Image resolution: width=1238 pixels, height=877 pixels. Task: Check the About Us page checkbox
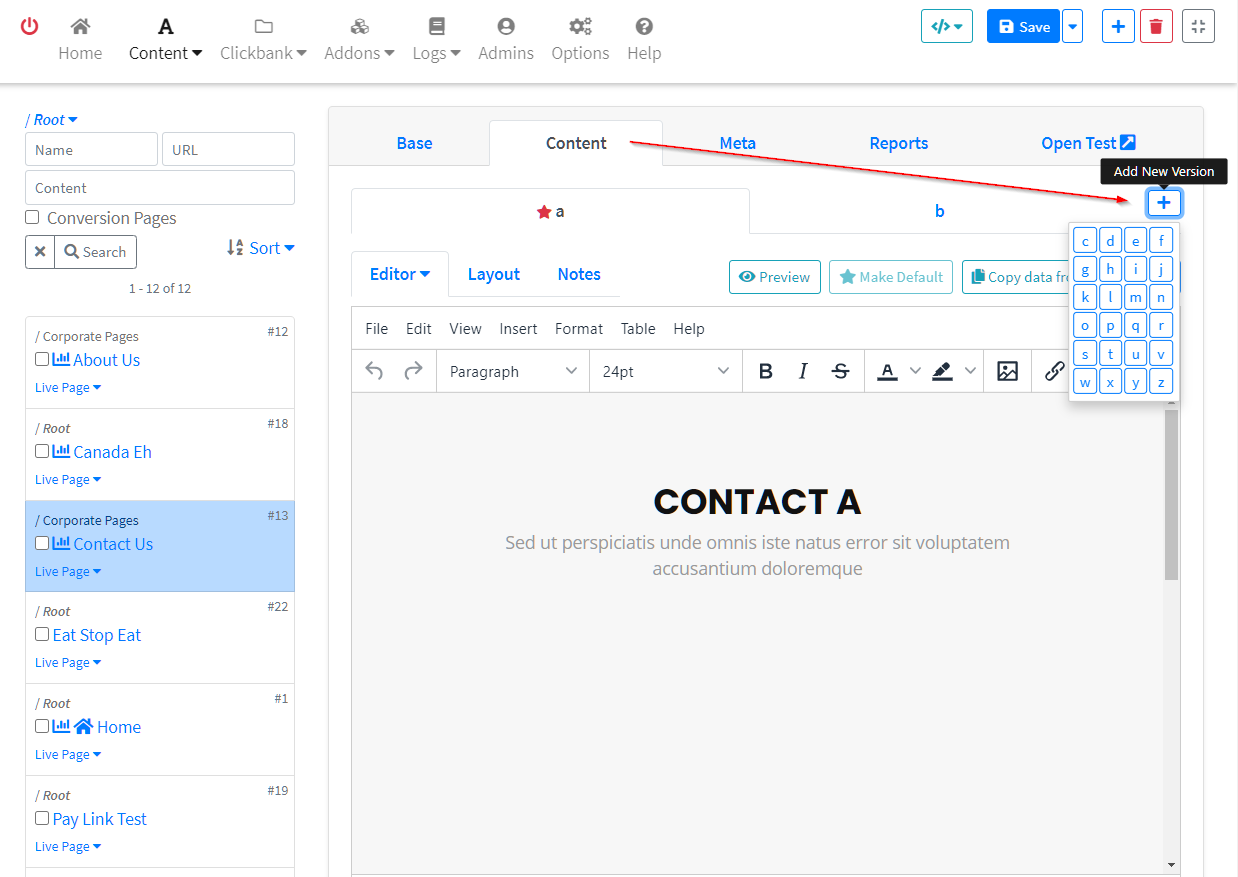coord(42,359)
